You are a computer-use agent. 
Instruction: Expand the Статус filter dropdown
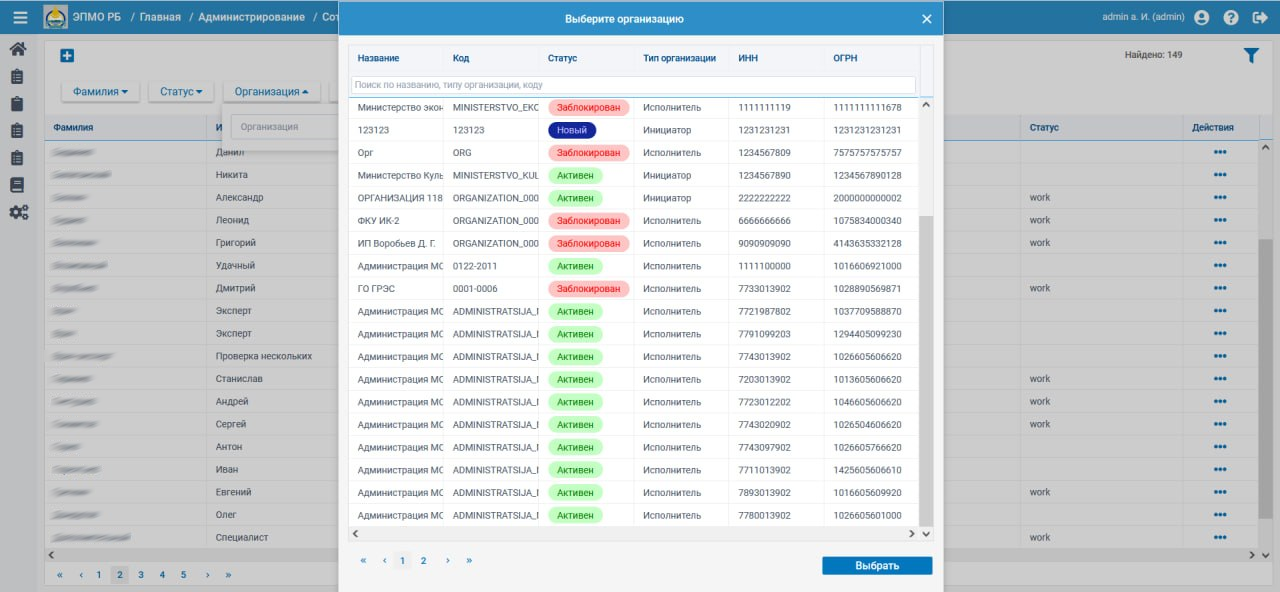click(181, 92)
